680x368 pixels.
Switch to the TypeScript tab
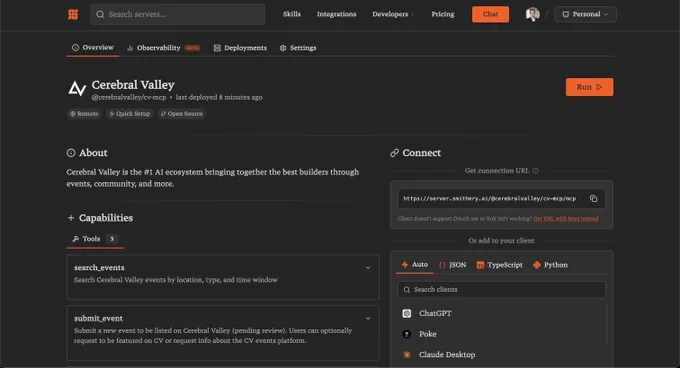(x=500, y=265)
